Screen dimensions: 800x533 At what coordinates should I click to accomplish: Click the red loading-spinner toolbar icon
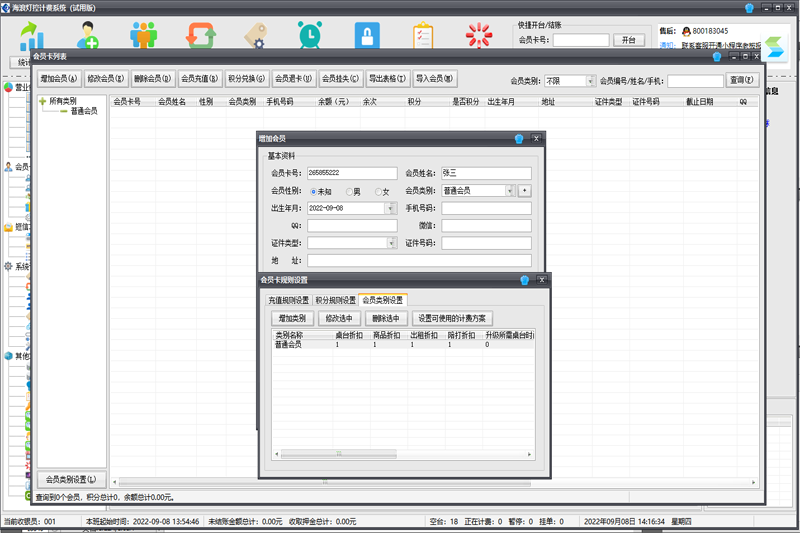479,36
